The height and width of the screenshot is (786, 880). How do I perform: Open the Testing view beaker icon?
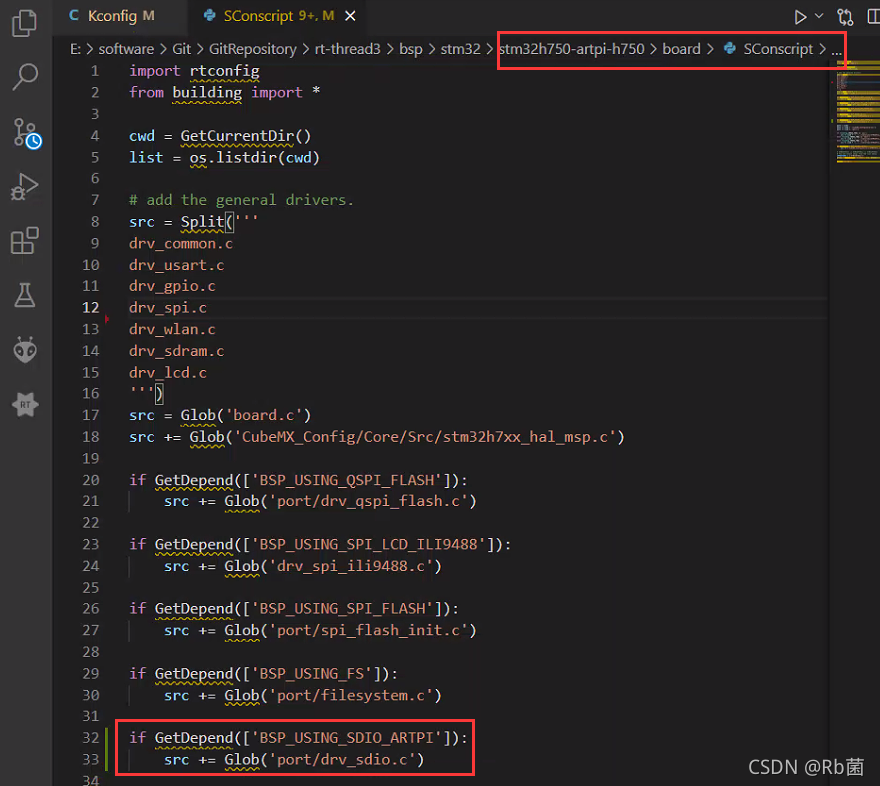pyautogui.click(x=25, y=295)
